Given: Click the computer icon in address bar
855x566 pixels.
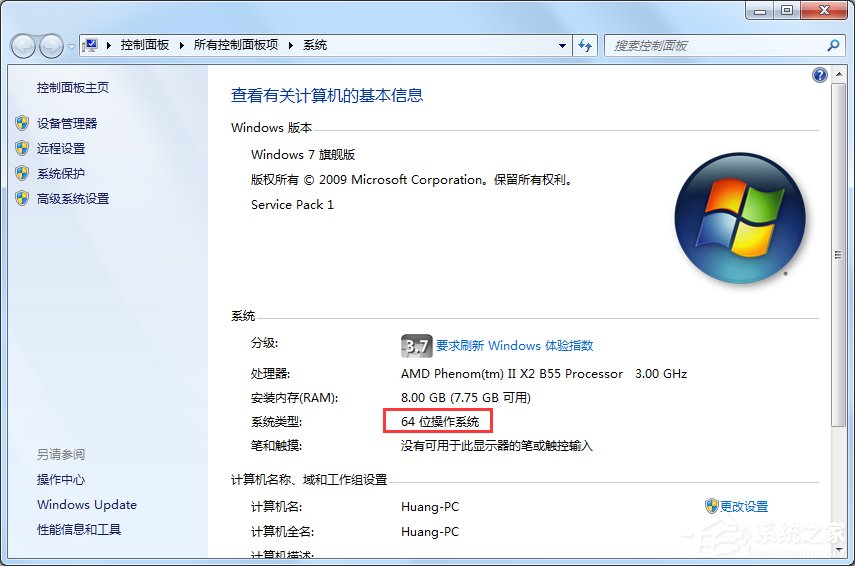Looking at the screenshot, I should (91, 45).
